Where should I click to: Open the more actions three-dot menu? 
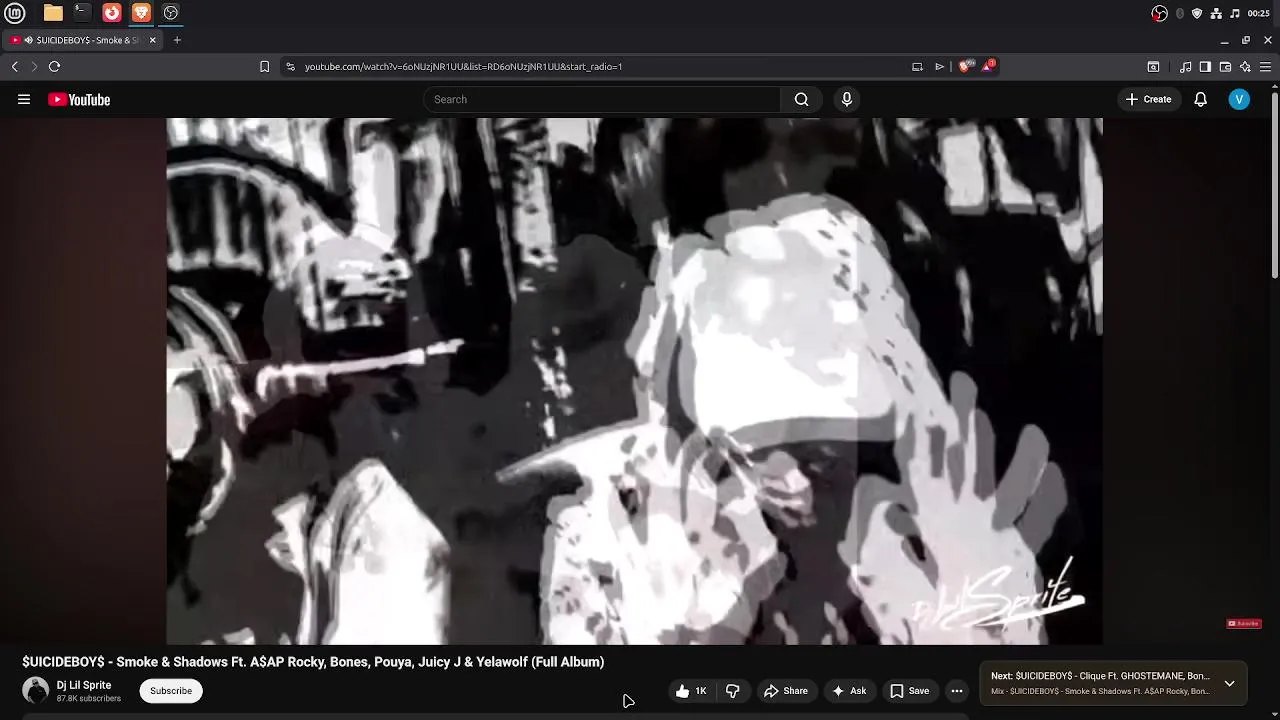(957, 691)
